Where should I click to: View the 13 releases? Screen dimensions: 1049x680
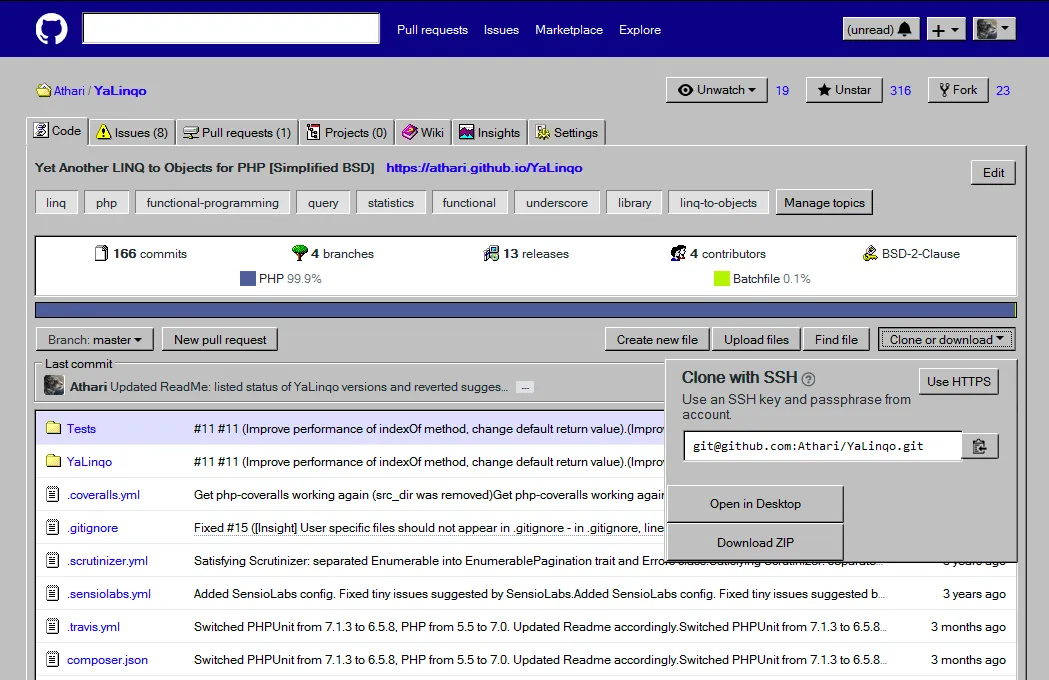coord(526,254)
